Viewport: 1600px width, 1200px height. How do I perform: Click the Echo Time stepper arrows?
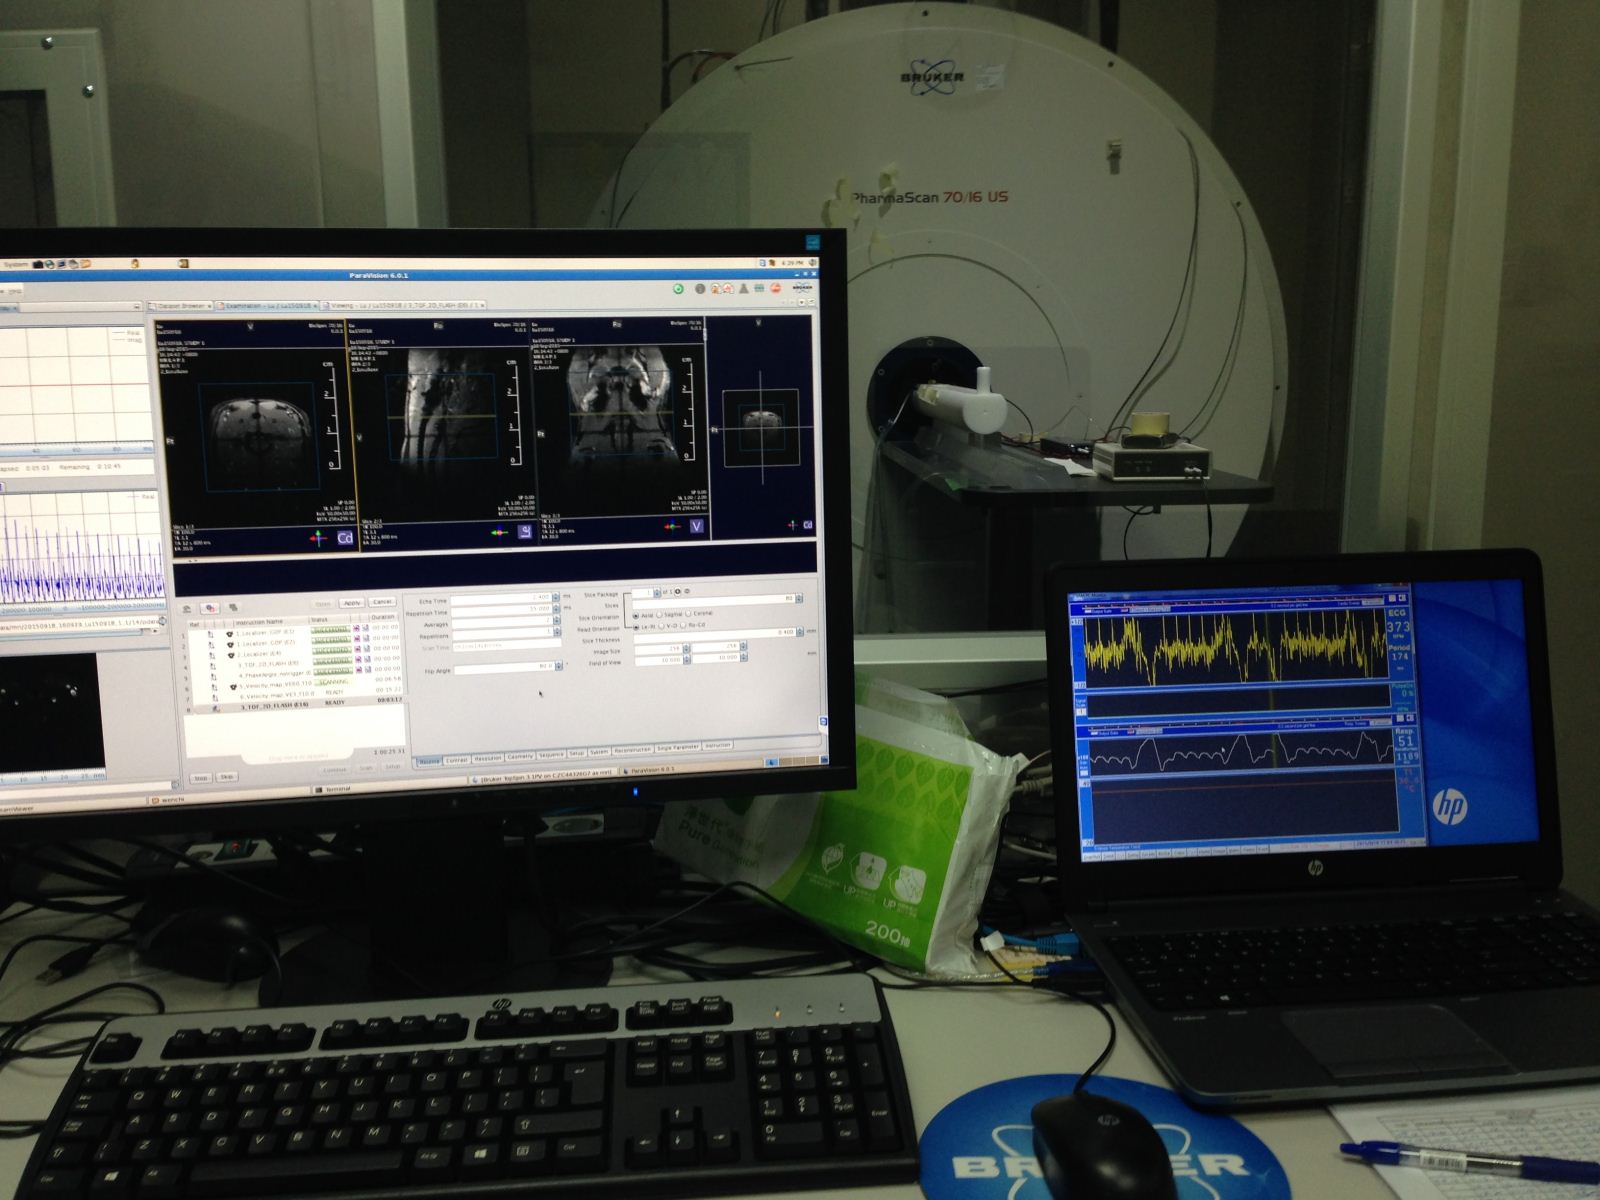[556, 597]
